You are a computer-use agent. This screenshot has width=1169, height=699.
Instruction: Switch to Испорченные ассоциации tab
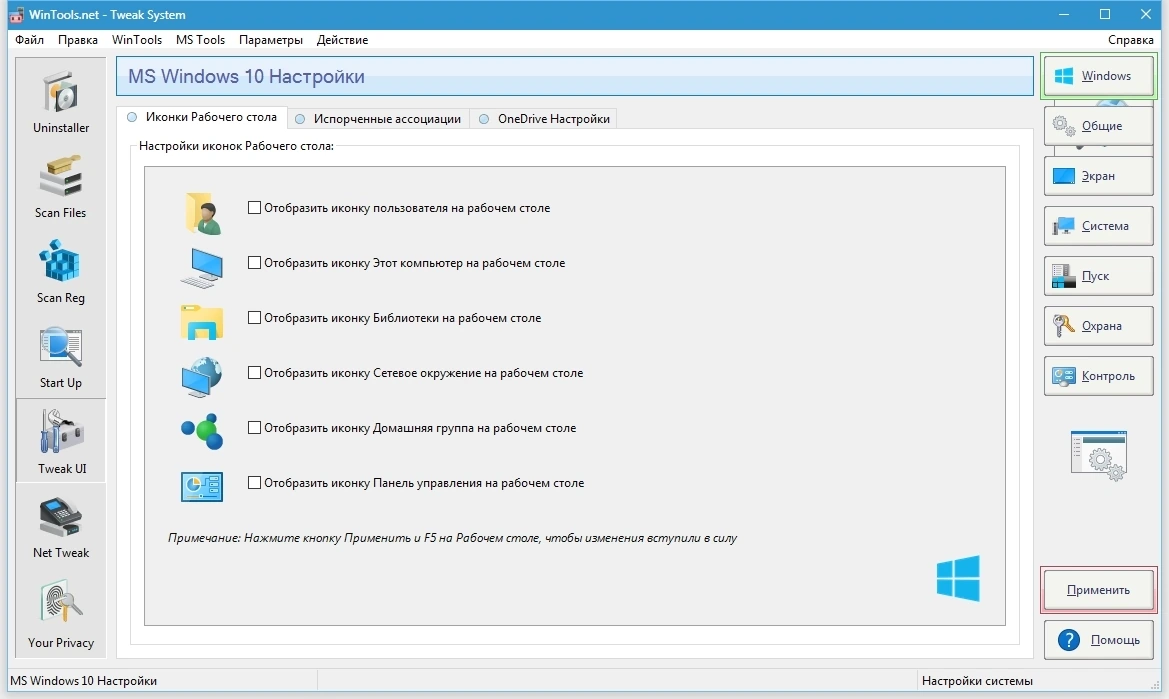(x=379, y=119)
